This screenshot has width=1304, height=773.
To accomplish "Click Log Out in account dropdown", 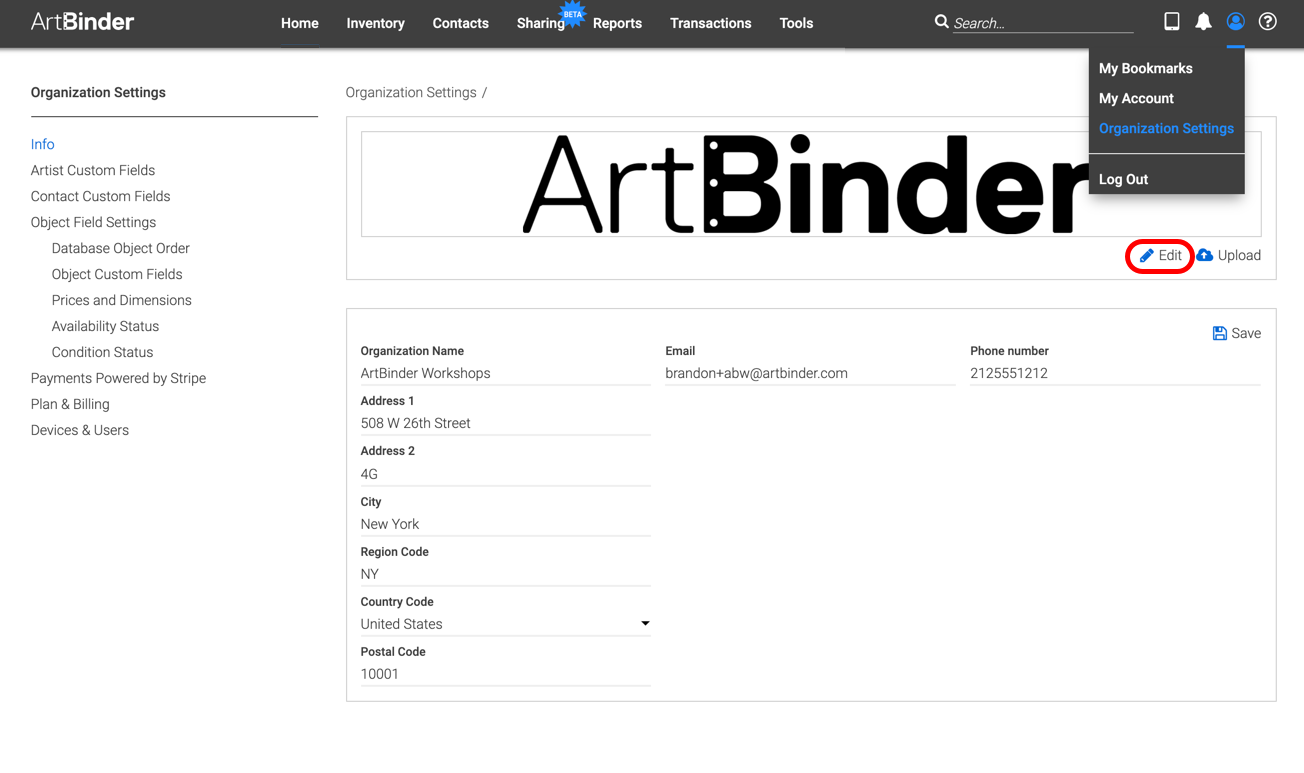I will coord(1123,179).
